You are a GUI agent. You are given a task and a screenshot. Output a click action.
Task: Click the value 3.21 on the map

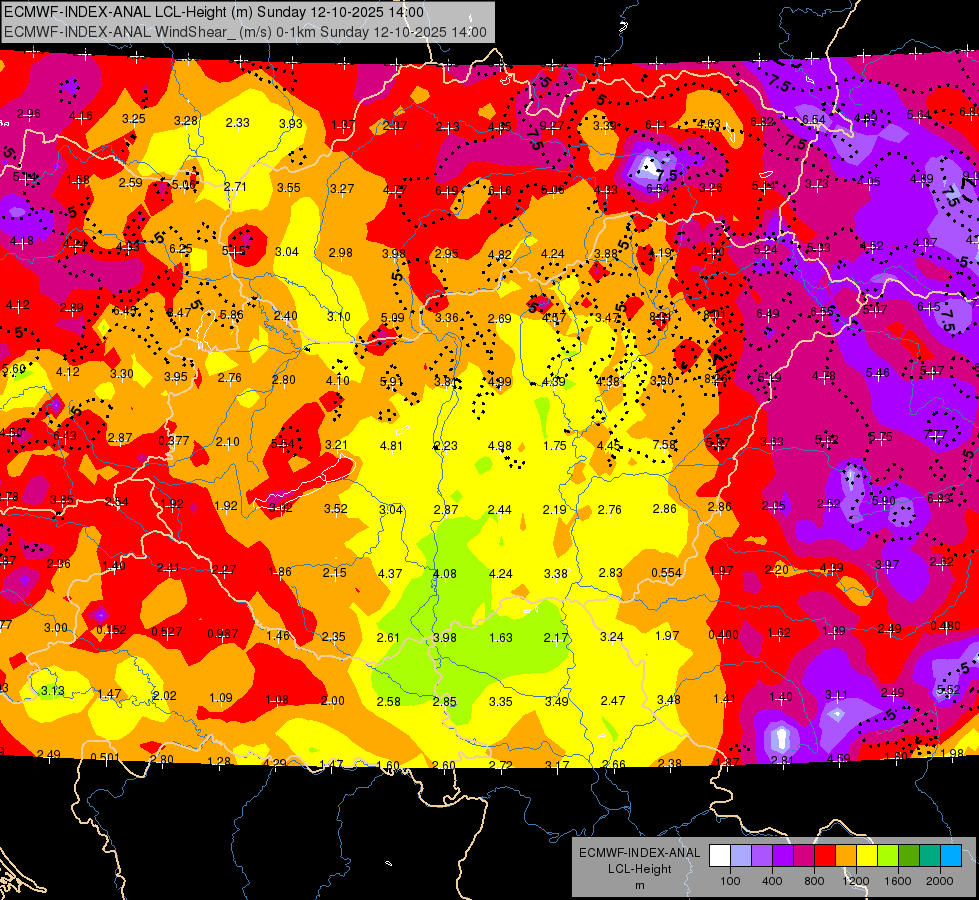pos(337,445)
